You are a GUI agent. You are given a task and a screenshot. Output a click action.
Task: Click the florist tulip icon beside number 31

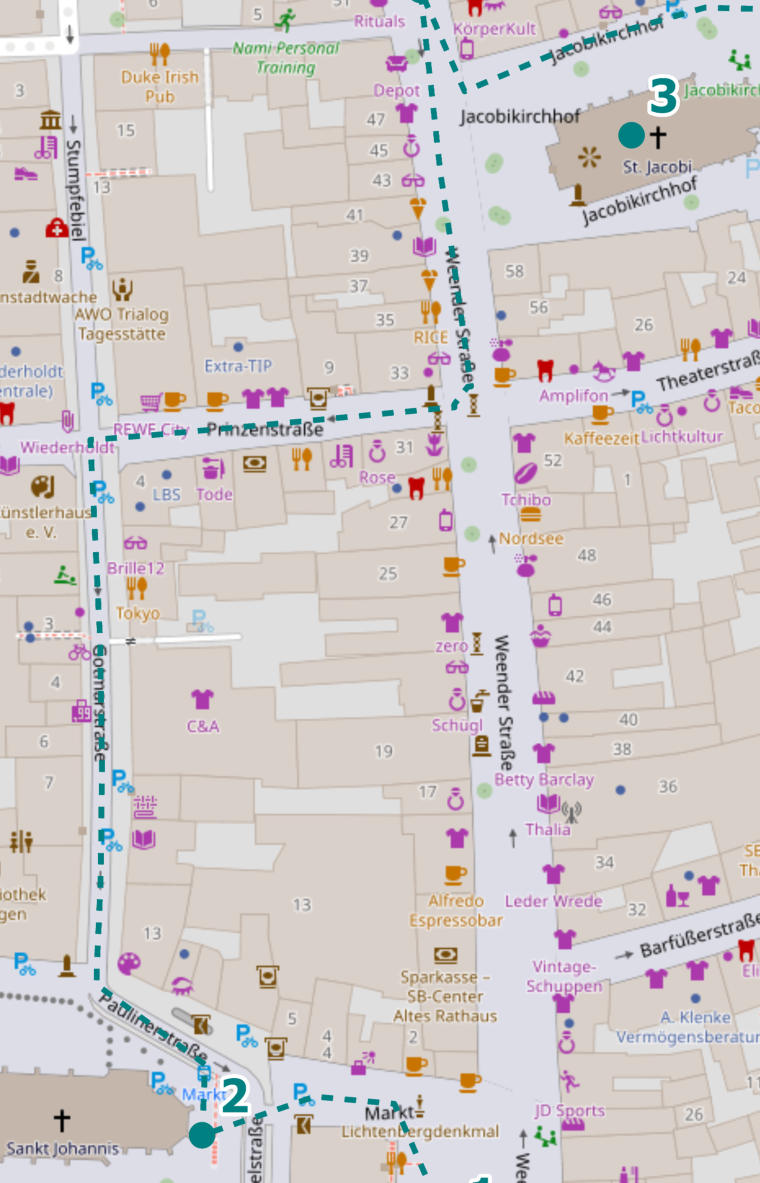coord(434,445)
